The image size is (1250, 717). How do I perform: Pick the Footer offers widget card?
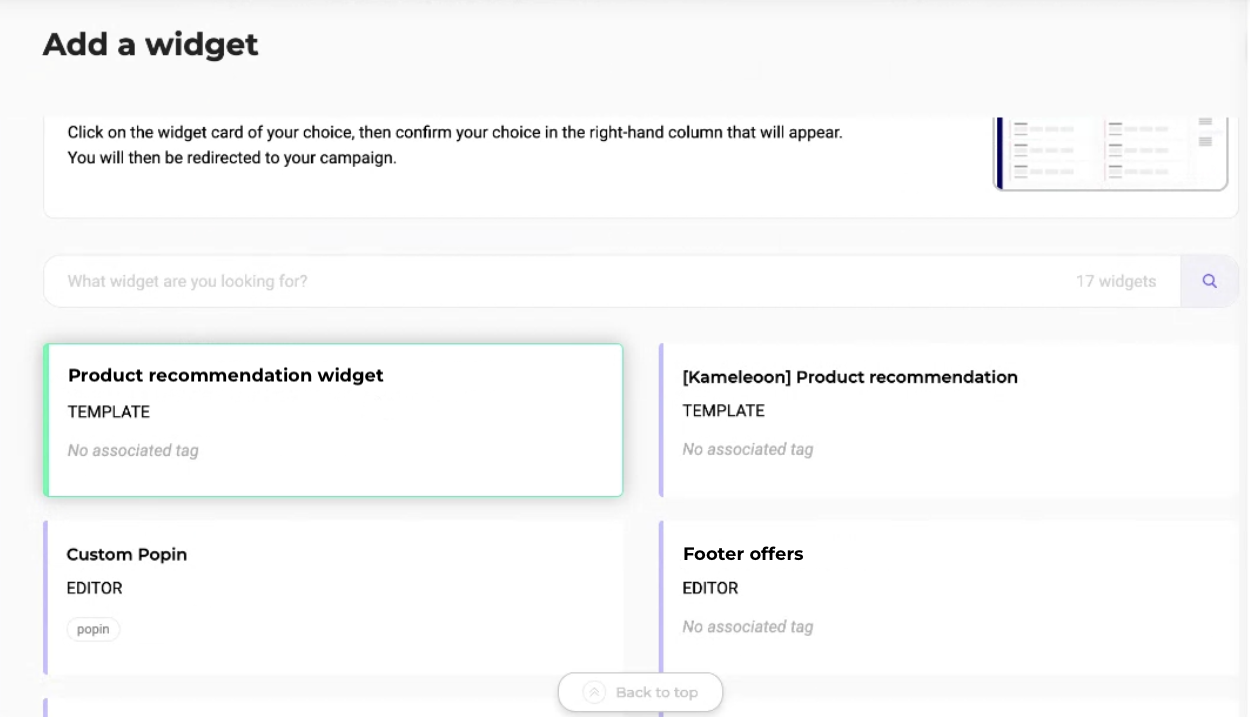[949, 597]
